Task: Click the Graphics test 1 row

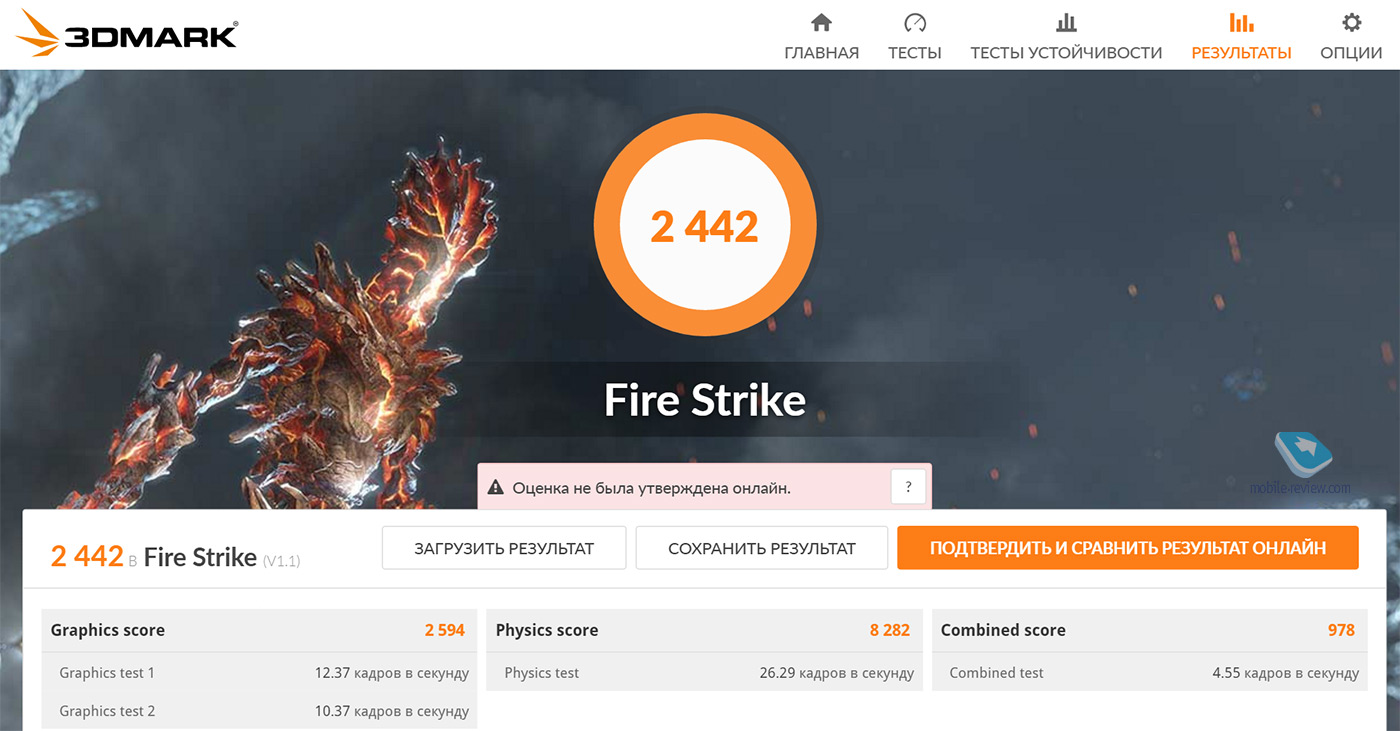Action: click(258, 672)
